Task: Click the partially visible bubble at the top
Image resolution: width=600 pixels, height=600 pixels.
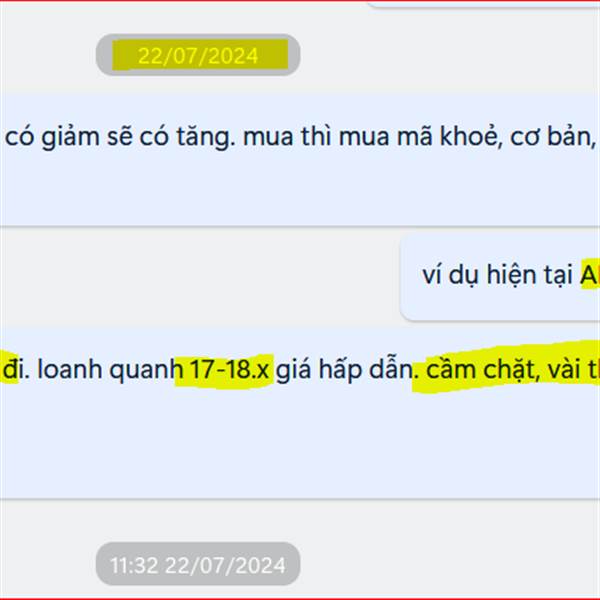Action: coord(483,4)
